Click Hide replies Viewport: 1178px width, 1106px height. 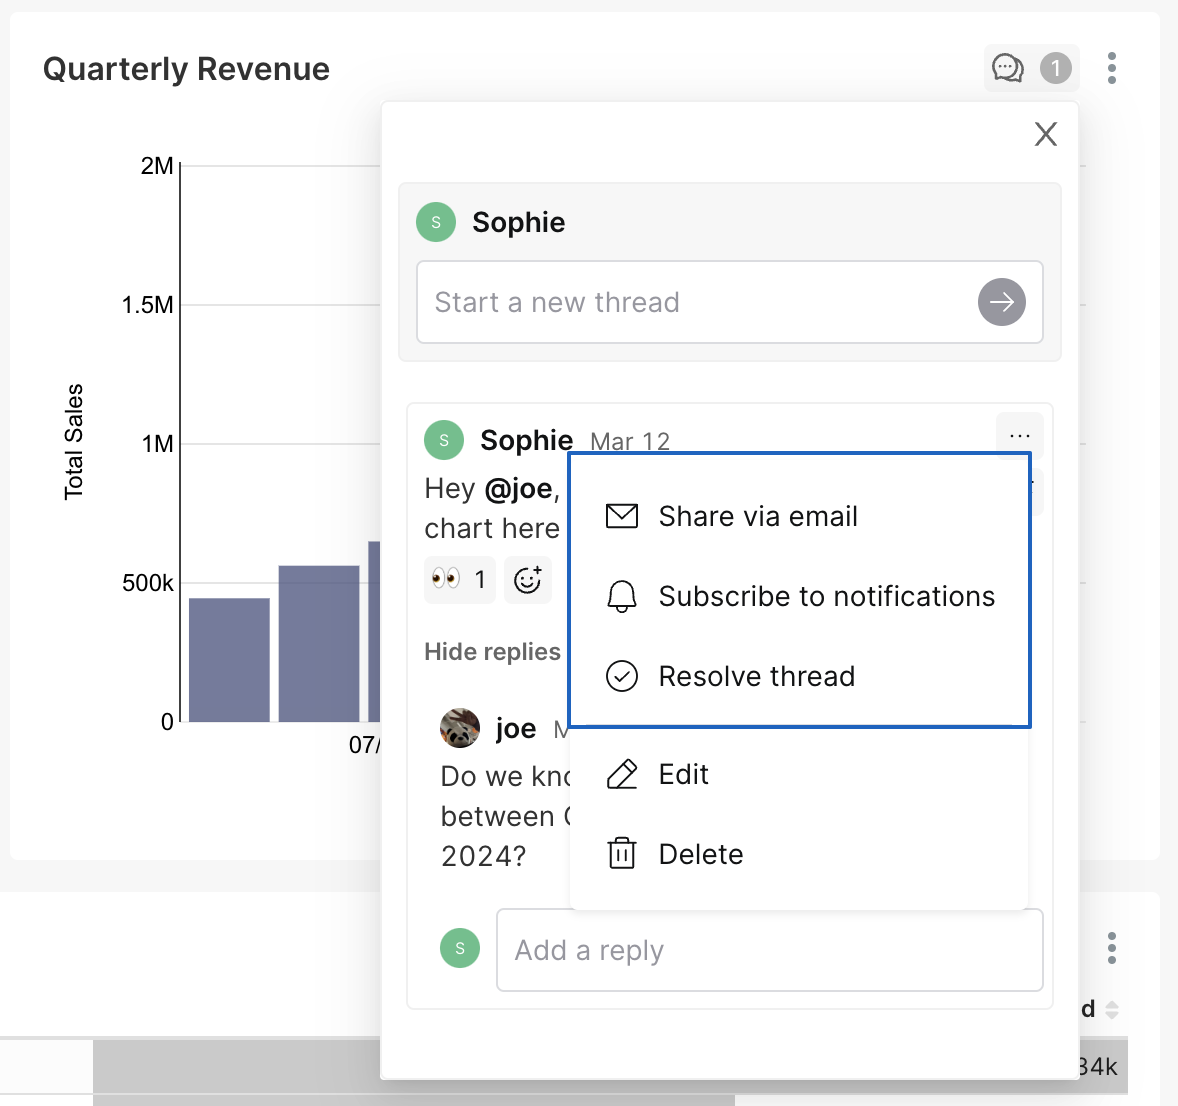pyautogui.click(x=492, y=651)
